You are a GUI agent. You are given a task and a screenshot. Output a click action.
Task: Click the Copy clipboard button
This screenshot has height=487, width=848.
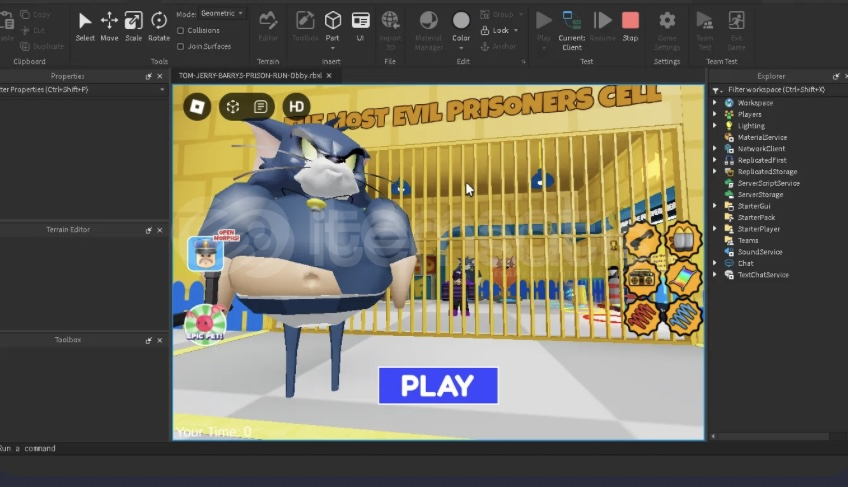tap(36, 15)
